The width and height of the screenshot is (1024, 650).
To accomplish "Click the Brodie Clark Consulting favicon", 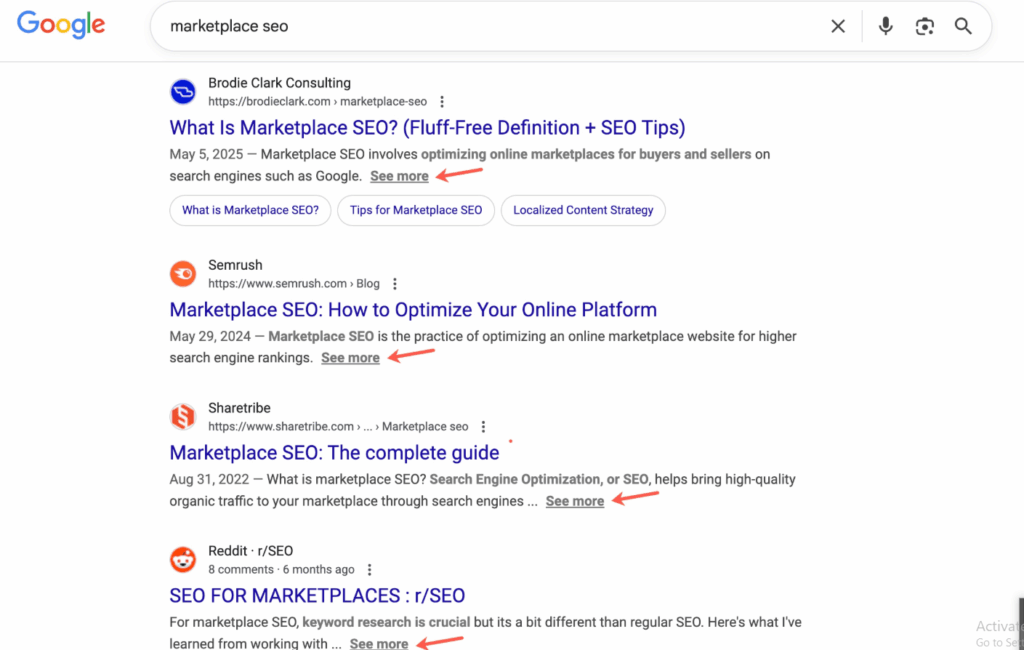I will (183, 91).
